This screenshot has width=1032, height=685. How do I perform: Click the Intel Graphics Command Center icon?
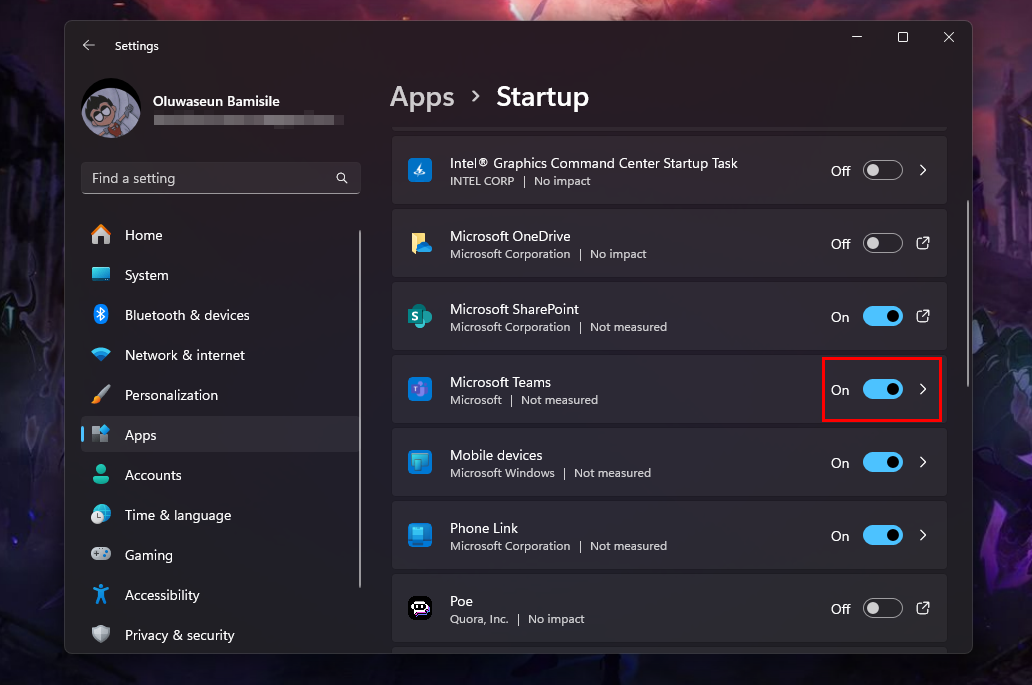[x=419, y=170]
